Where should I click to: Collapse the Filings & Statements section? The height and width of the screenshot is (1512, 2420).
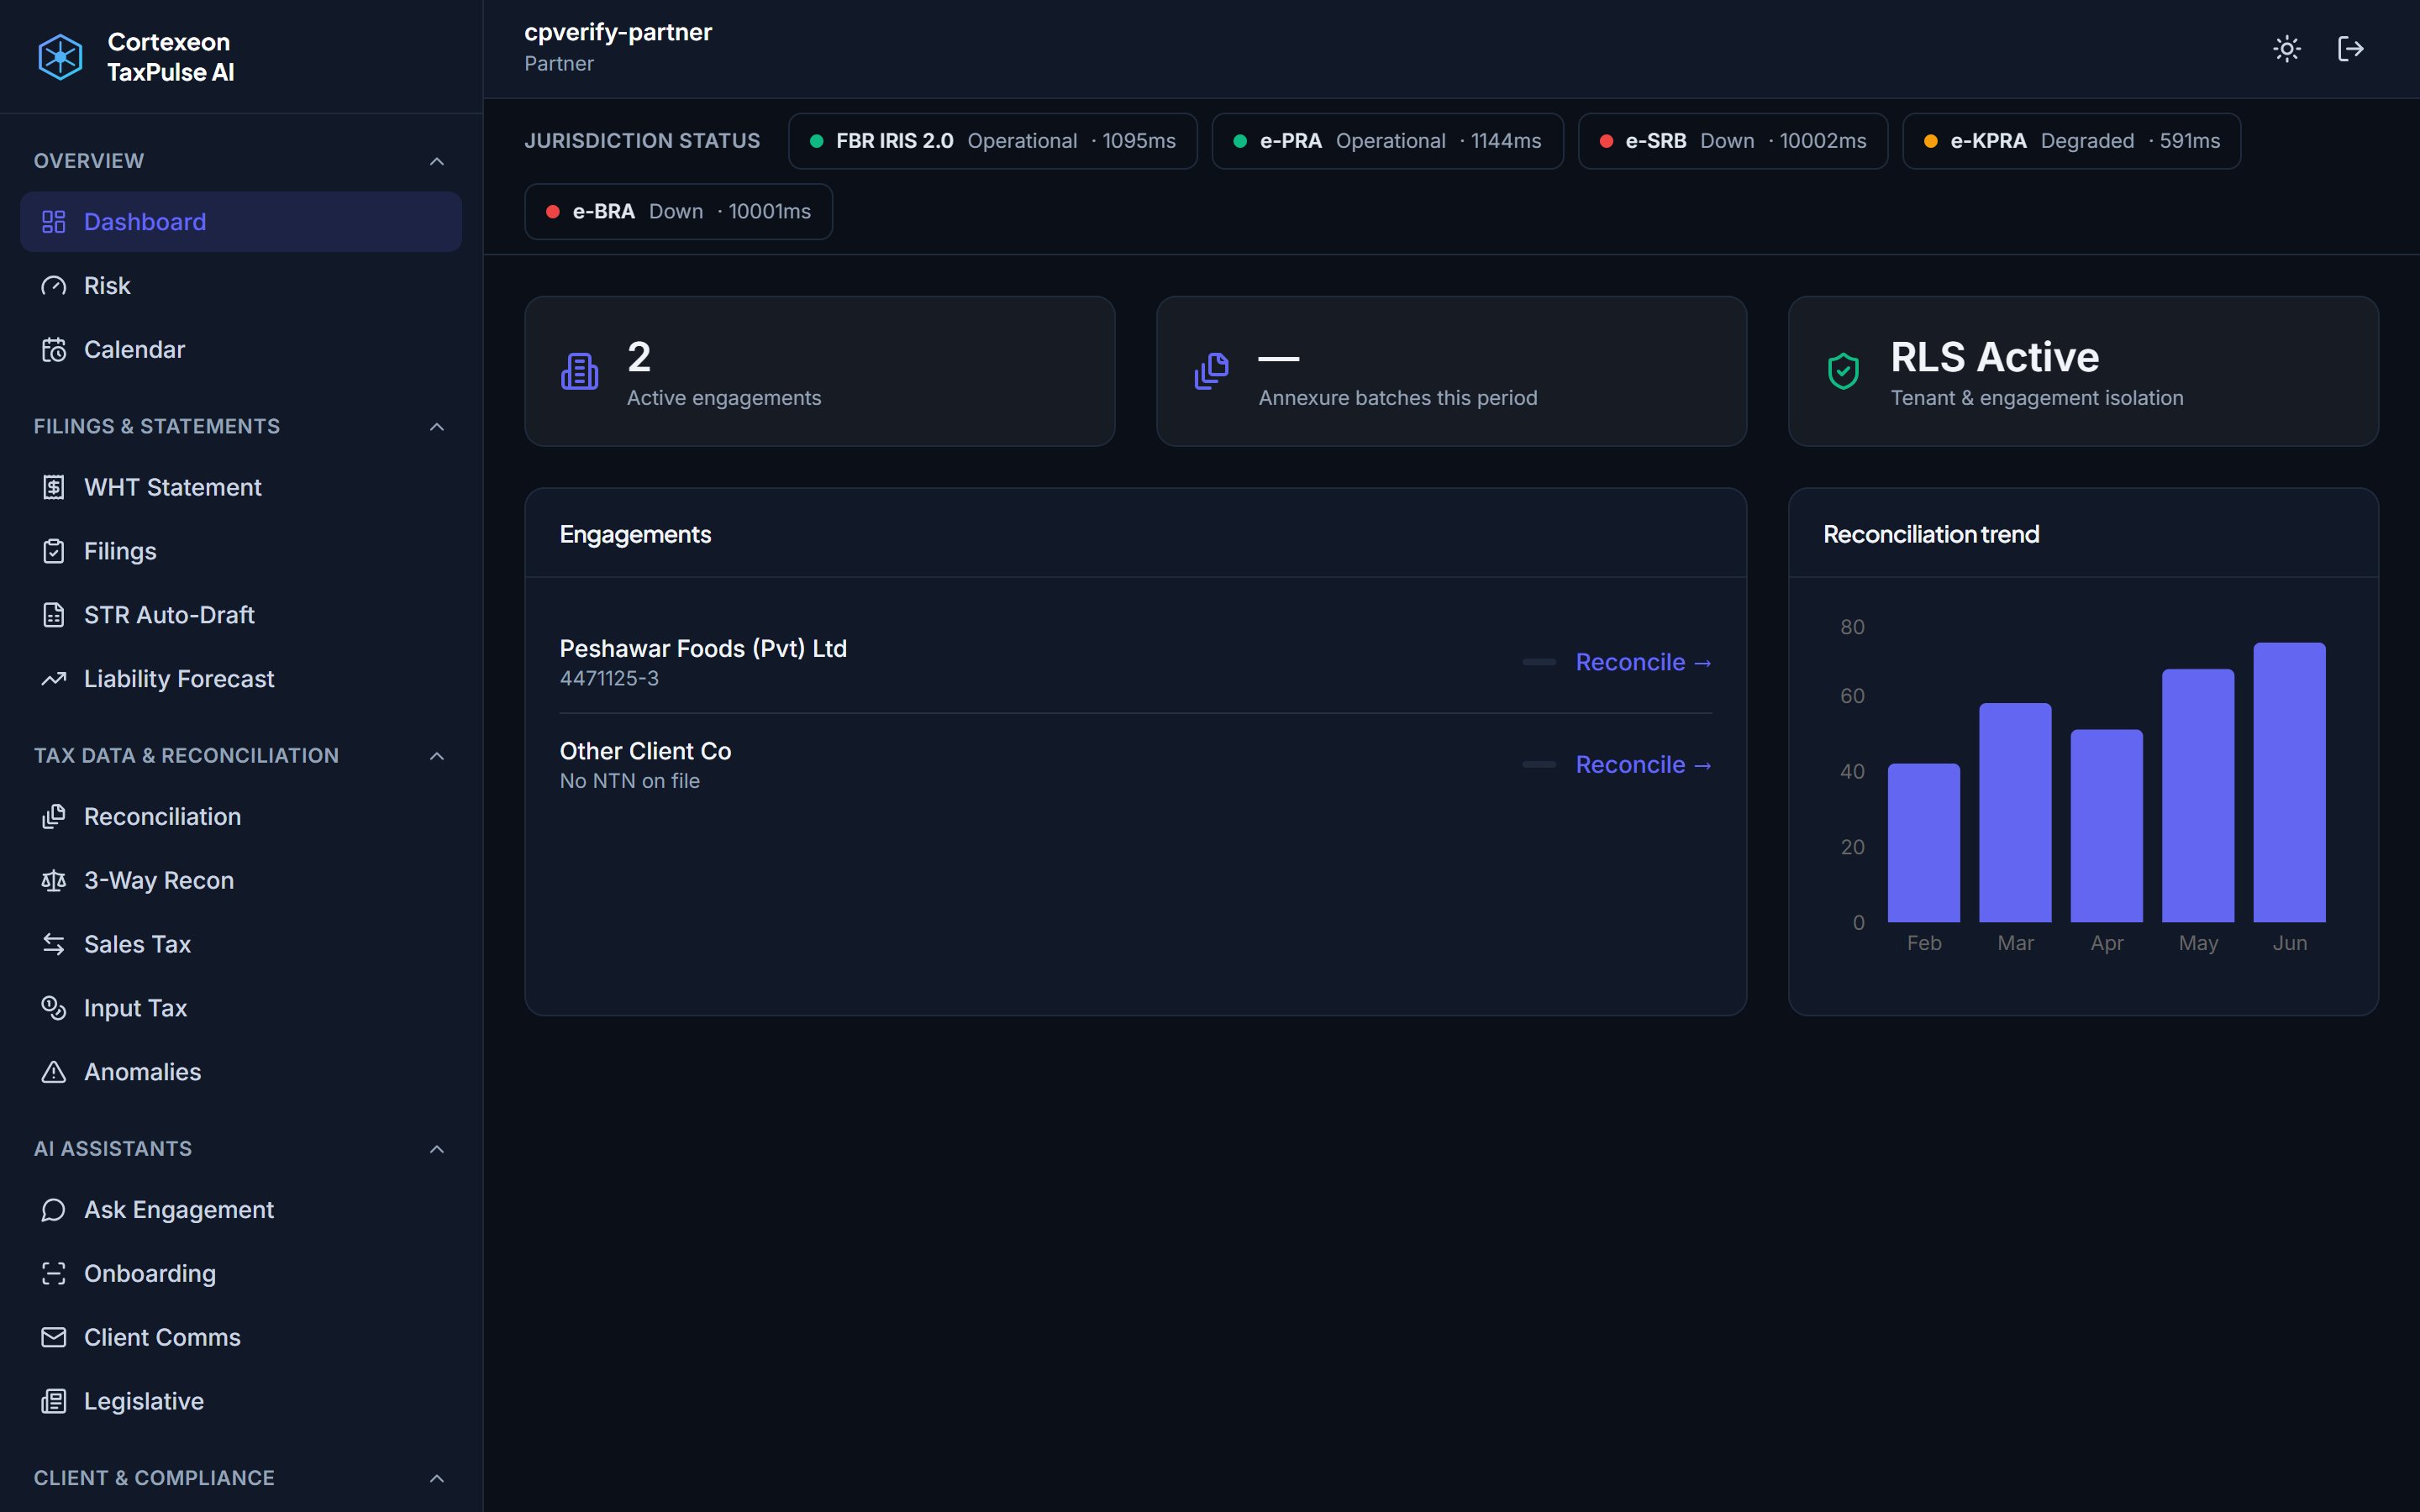437,427
